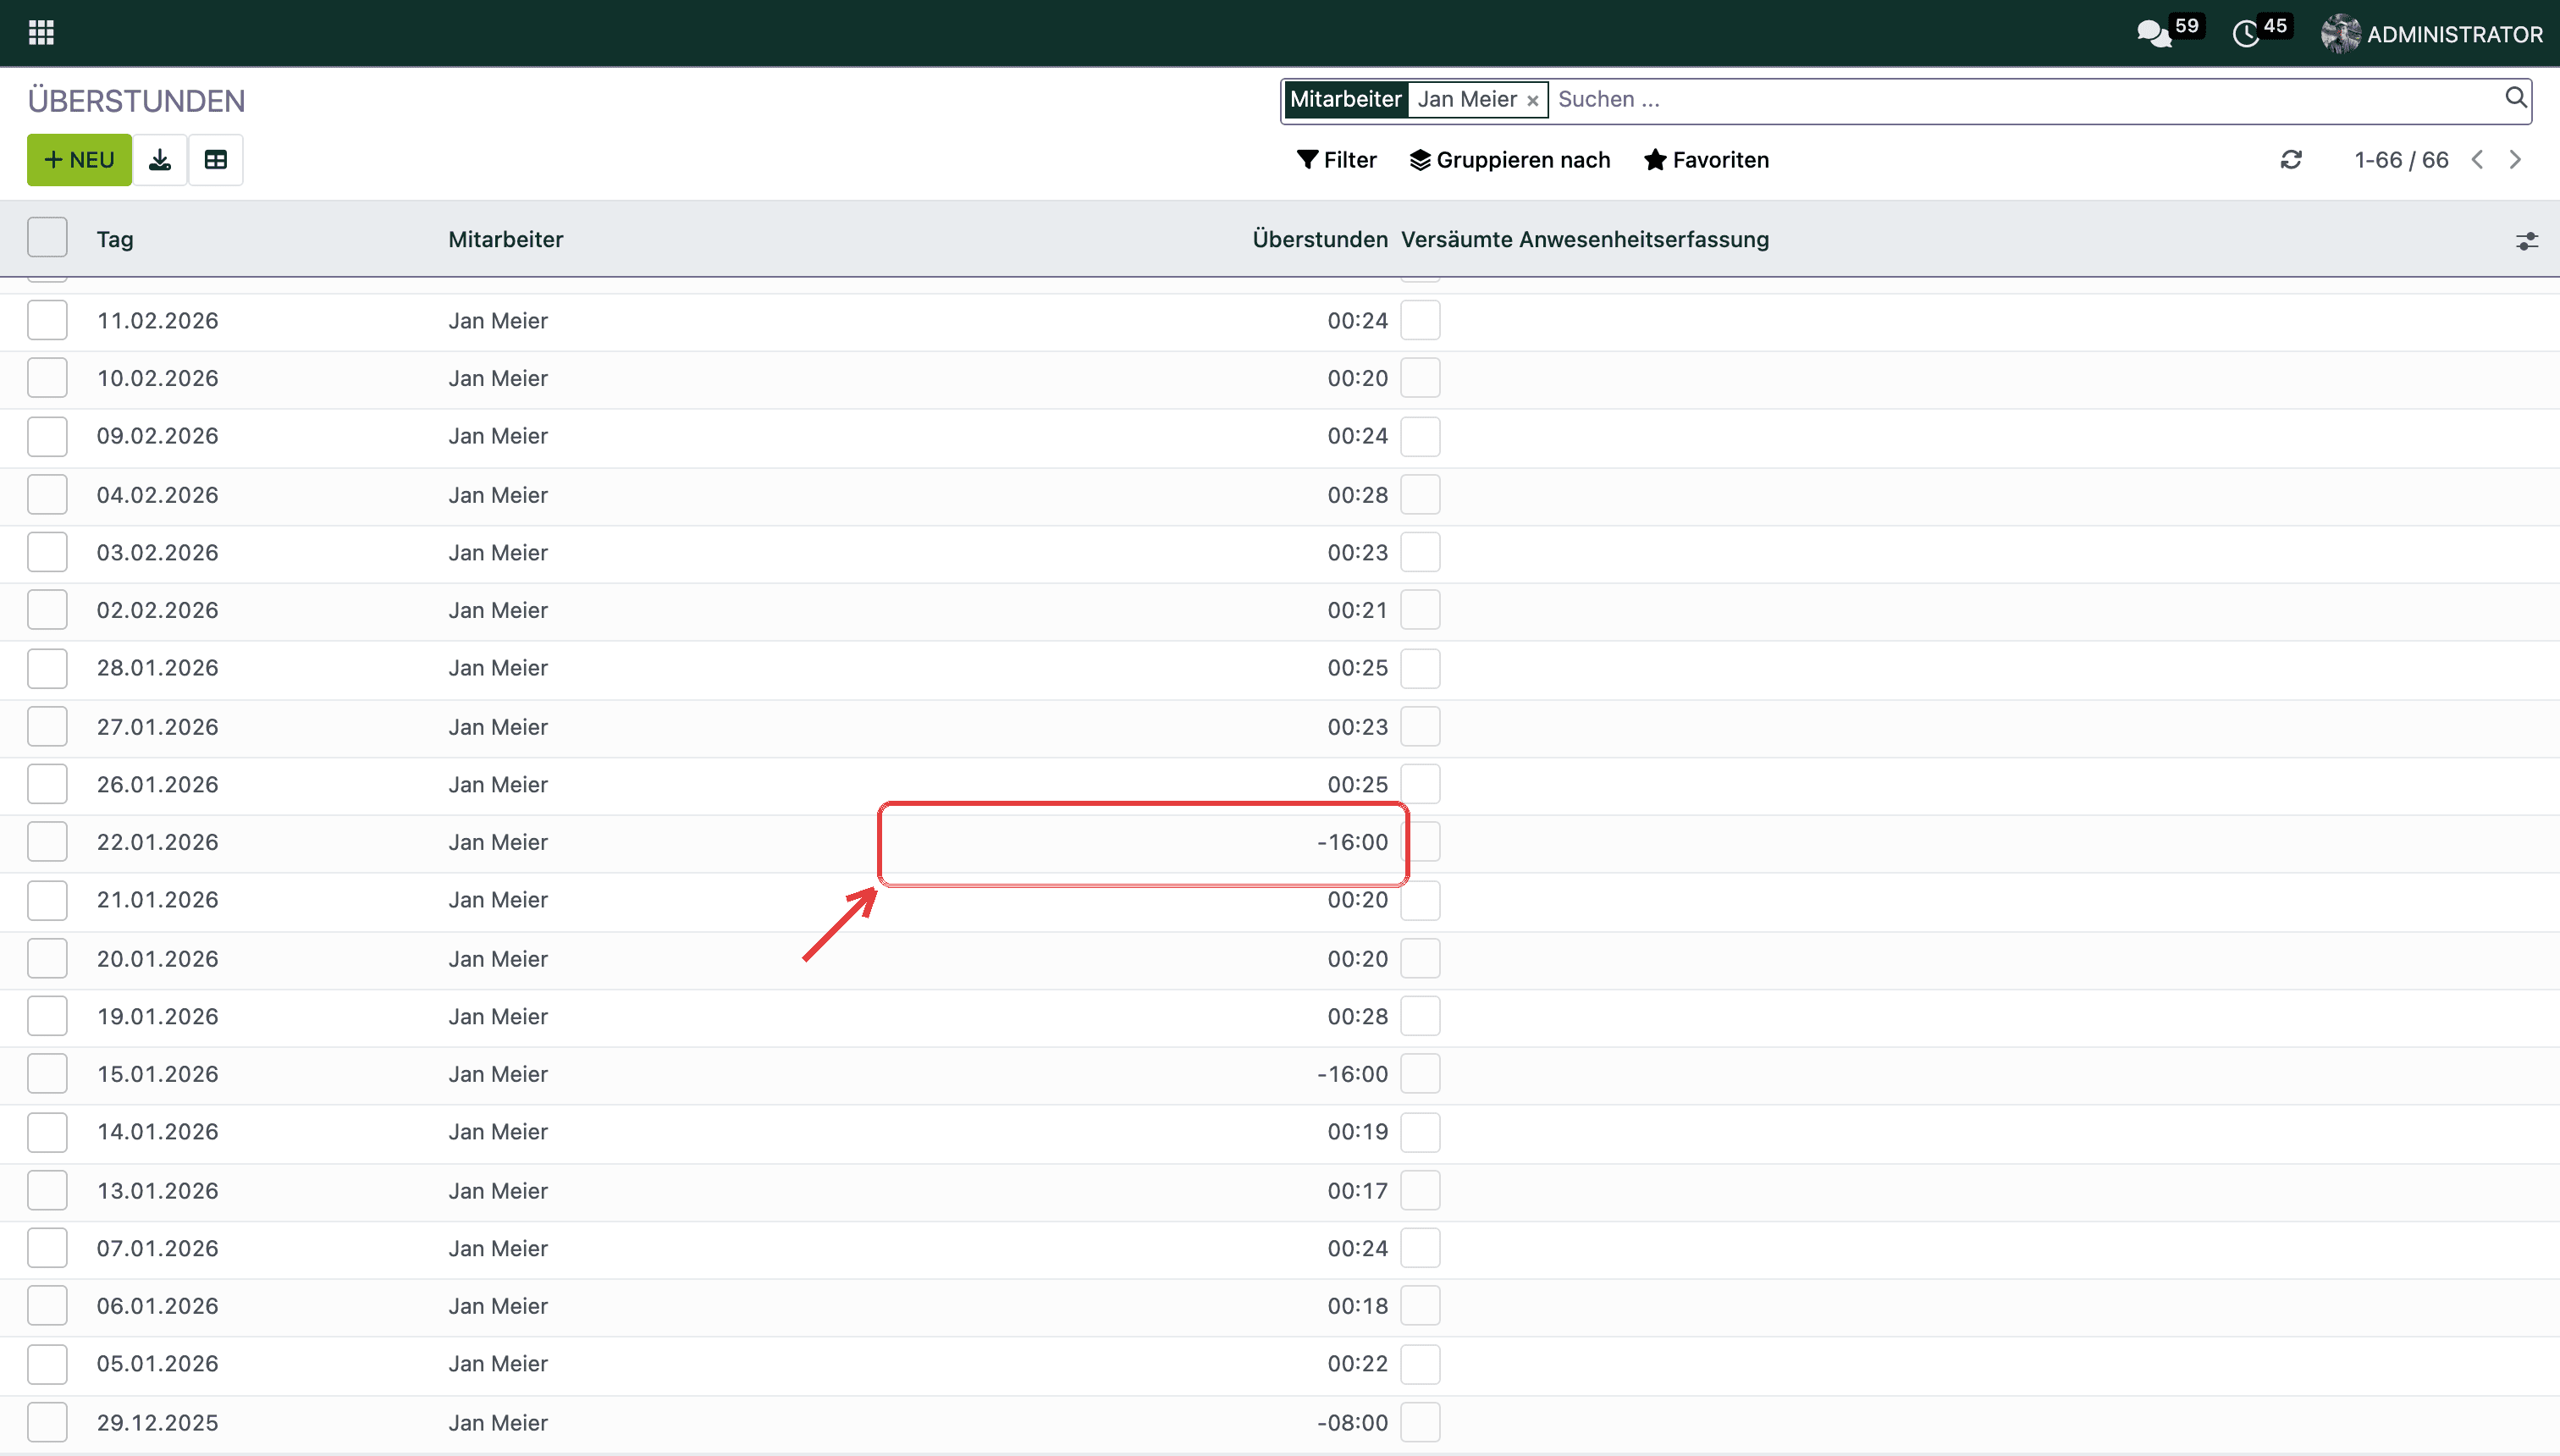Sort by the Tag column header
This screenshot has width=2560, height=1456.
click(x=115, y=239)
